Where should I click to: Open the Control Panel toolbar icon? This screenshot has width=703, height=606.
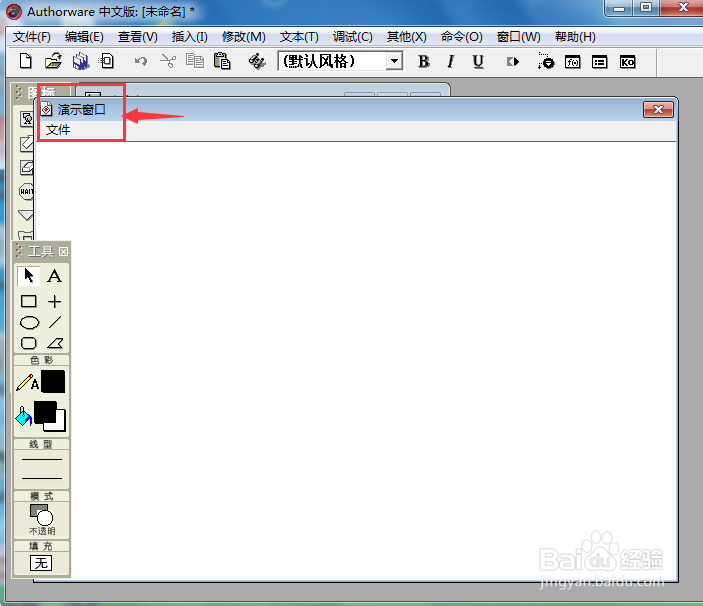click(x=546, y=61)
